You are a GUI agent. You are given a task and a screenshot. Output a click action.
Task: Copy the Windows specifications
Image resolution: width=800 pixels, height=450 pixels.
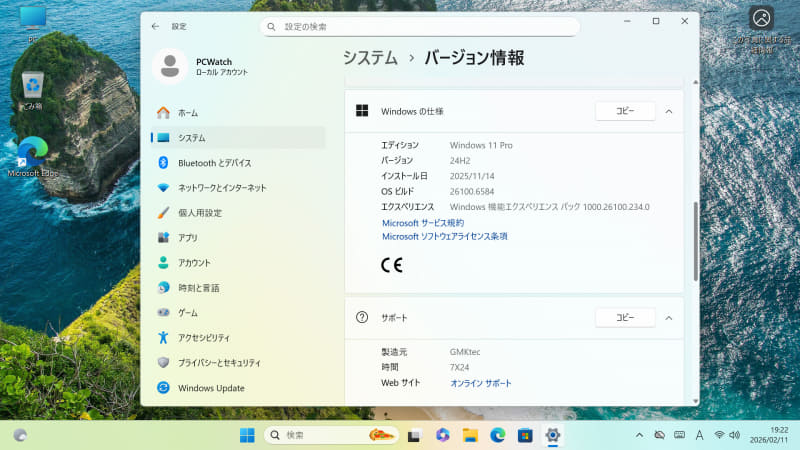tap(625, 111)
